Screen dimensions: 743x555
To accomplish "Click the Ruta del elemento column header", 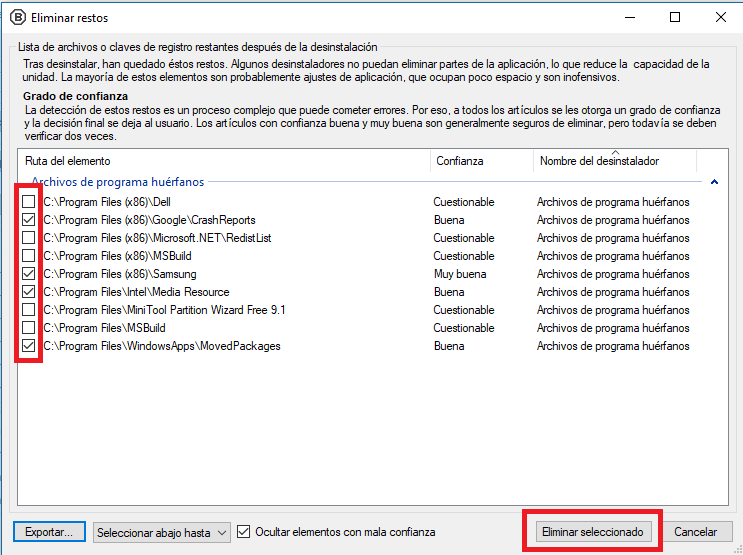I will pos(224,161).
